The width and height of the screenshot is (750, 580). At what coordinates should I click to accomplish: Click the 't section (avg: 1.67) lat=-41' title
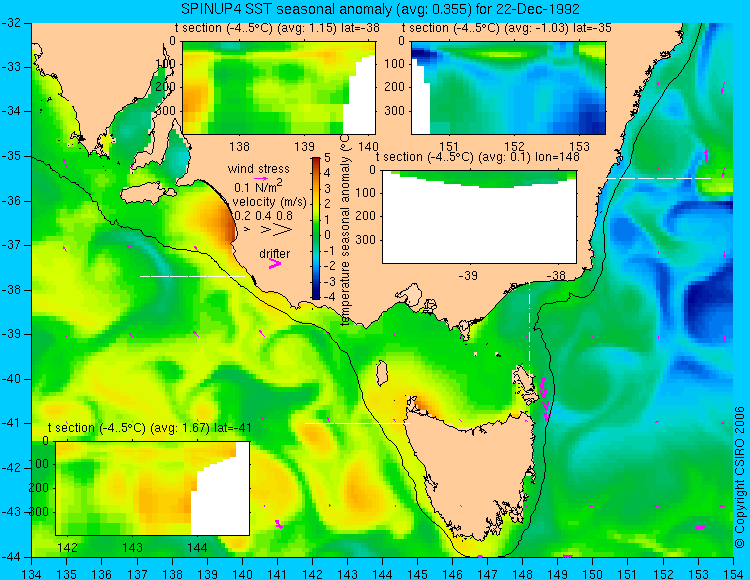coord(150,428)
